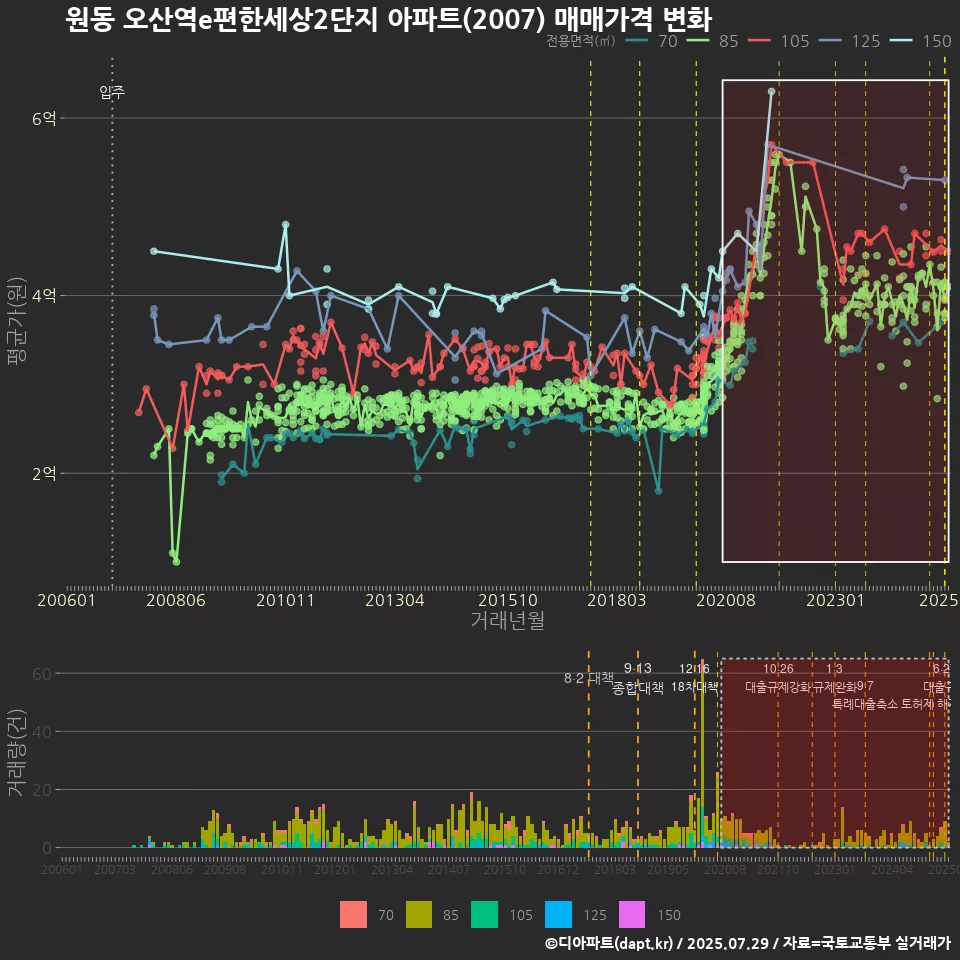
Task: Click 200908 on the volume chart x-axis
Action: pyautogui.click(x=225, y=869)
